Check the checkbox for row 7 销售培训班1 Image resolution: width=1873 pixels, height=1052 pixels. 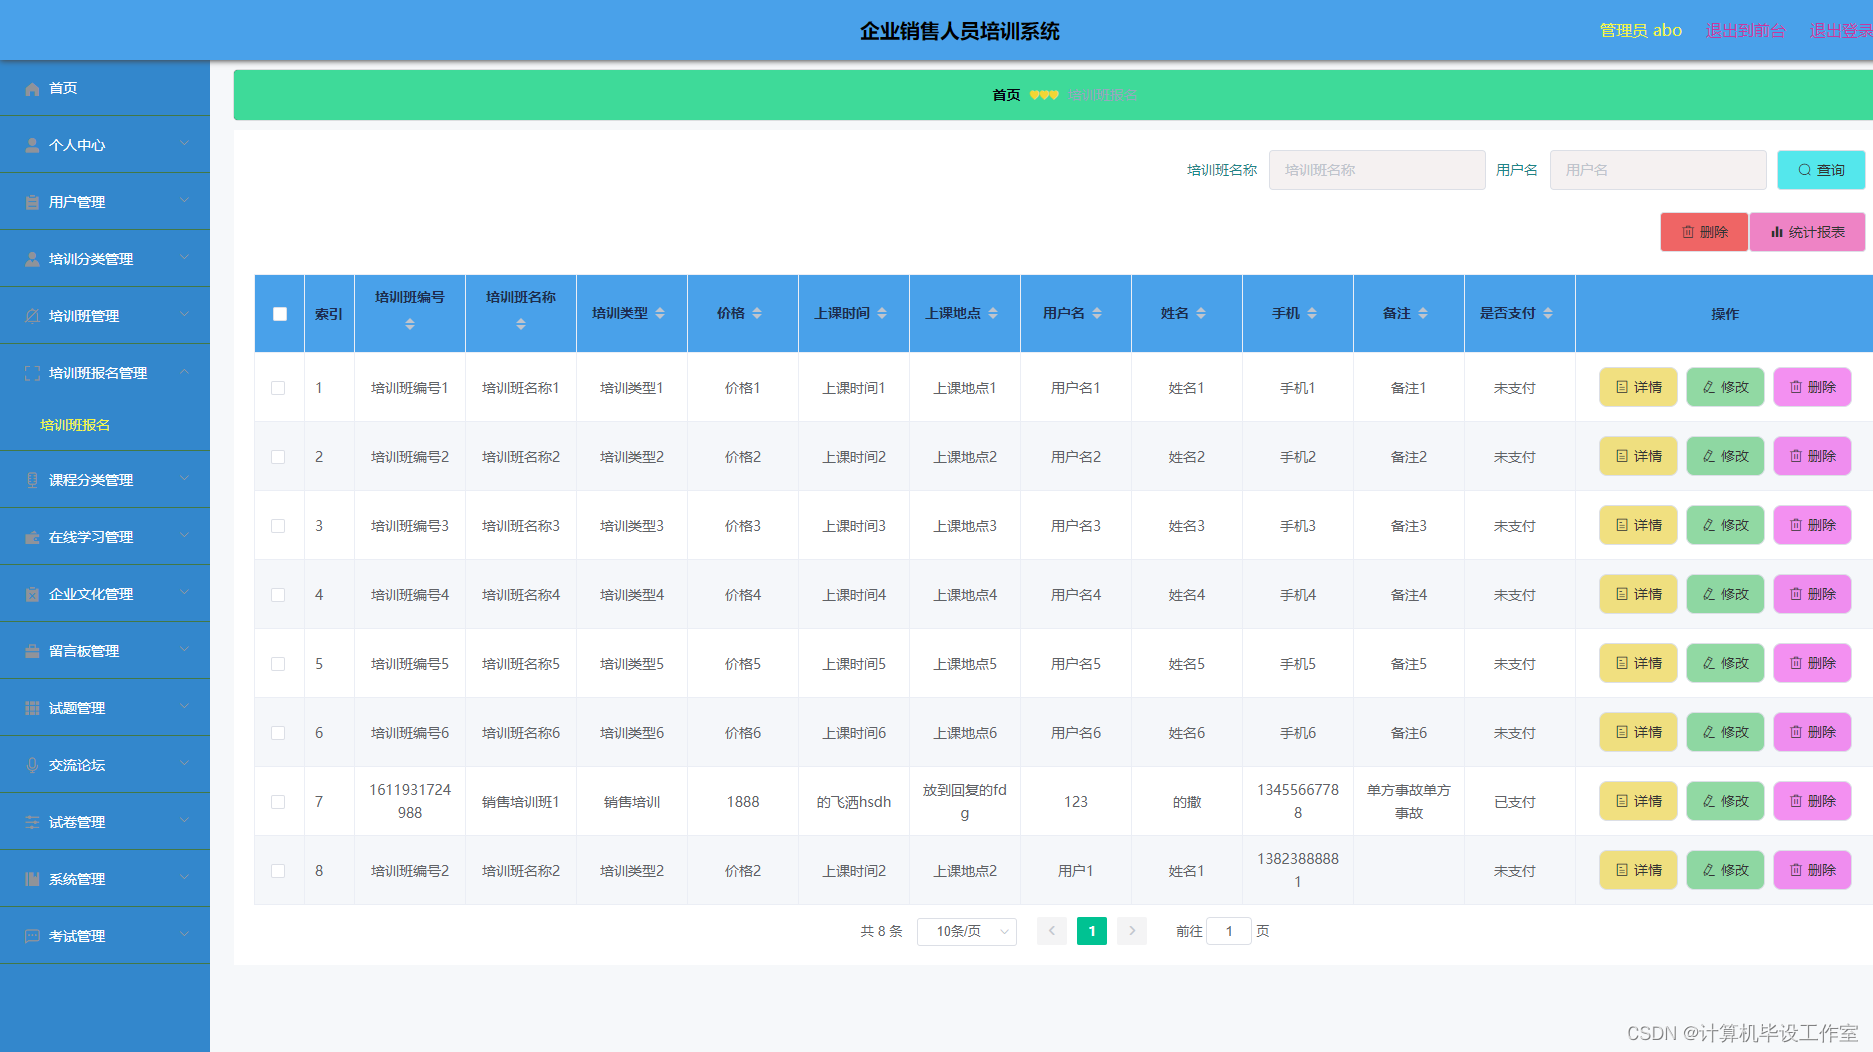tap(278, 802)
